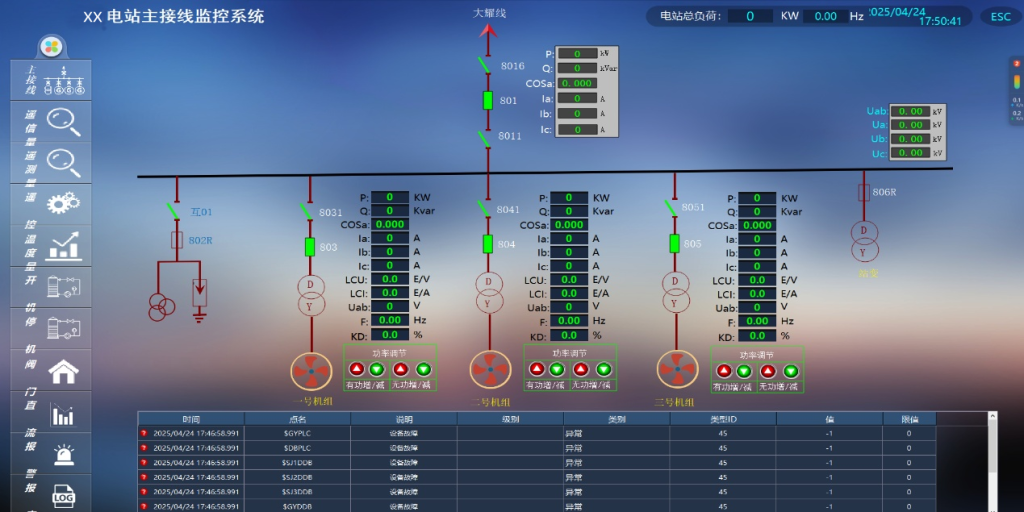Viewport: 1024px width, 512px height.
Task: Toggle the green breaker 803
Action: point(310,246)
